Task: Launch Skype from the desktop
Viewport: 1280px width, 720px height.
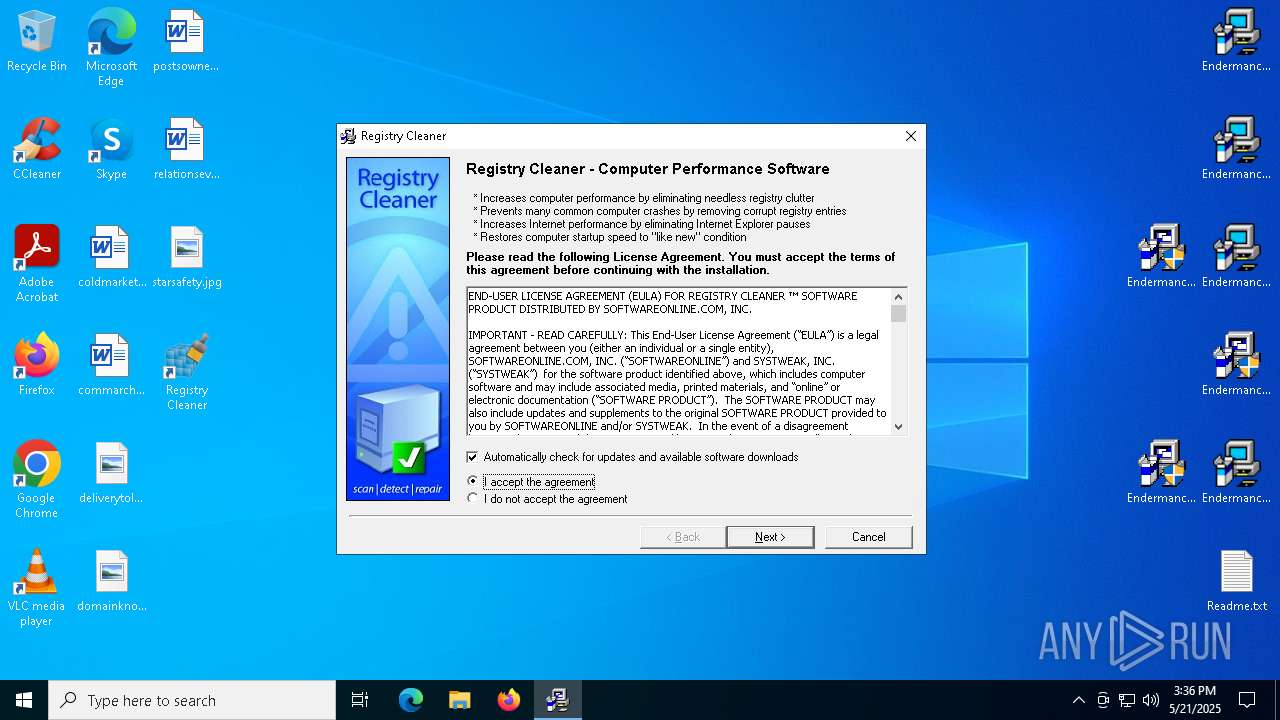Action: (x=111, y=149)
